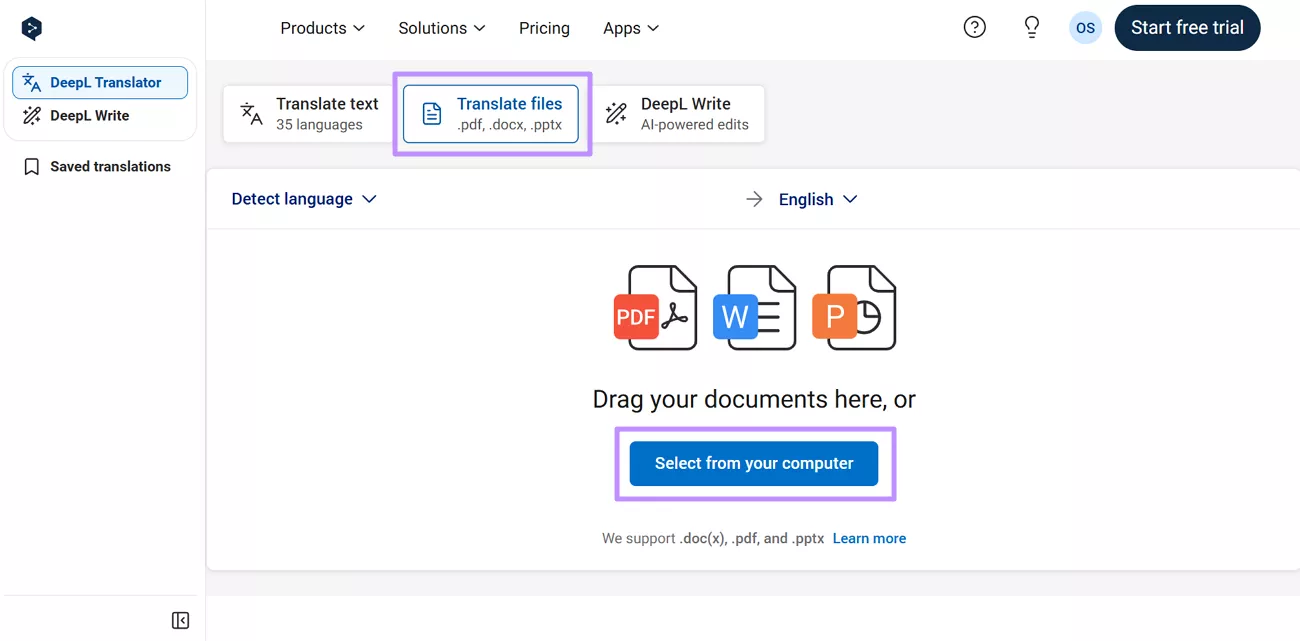Open the Saved translations bookmark icon
The height and width of the screenshot is (641, 1300).
click(x=31, y=166)
